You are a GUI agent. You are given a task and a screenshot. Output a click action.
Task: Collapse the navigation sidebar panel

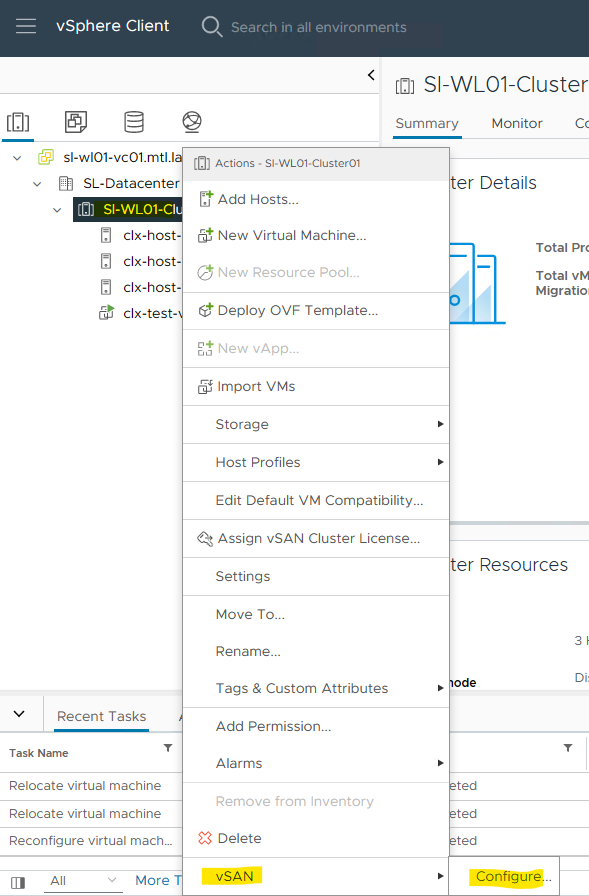pos(371,75)
